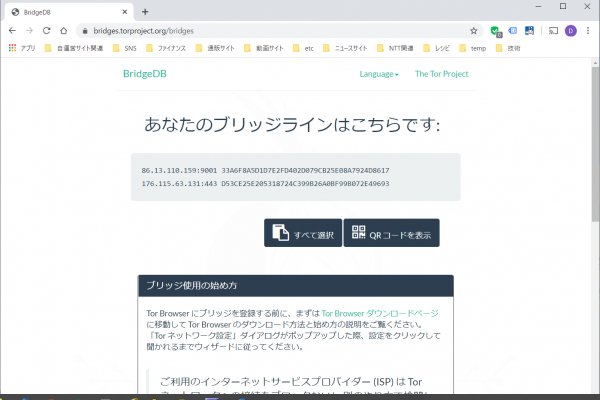Close the BridgeDB tab
600x400 pixels.
[x=126, y=11]
